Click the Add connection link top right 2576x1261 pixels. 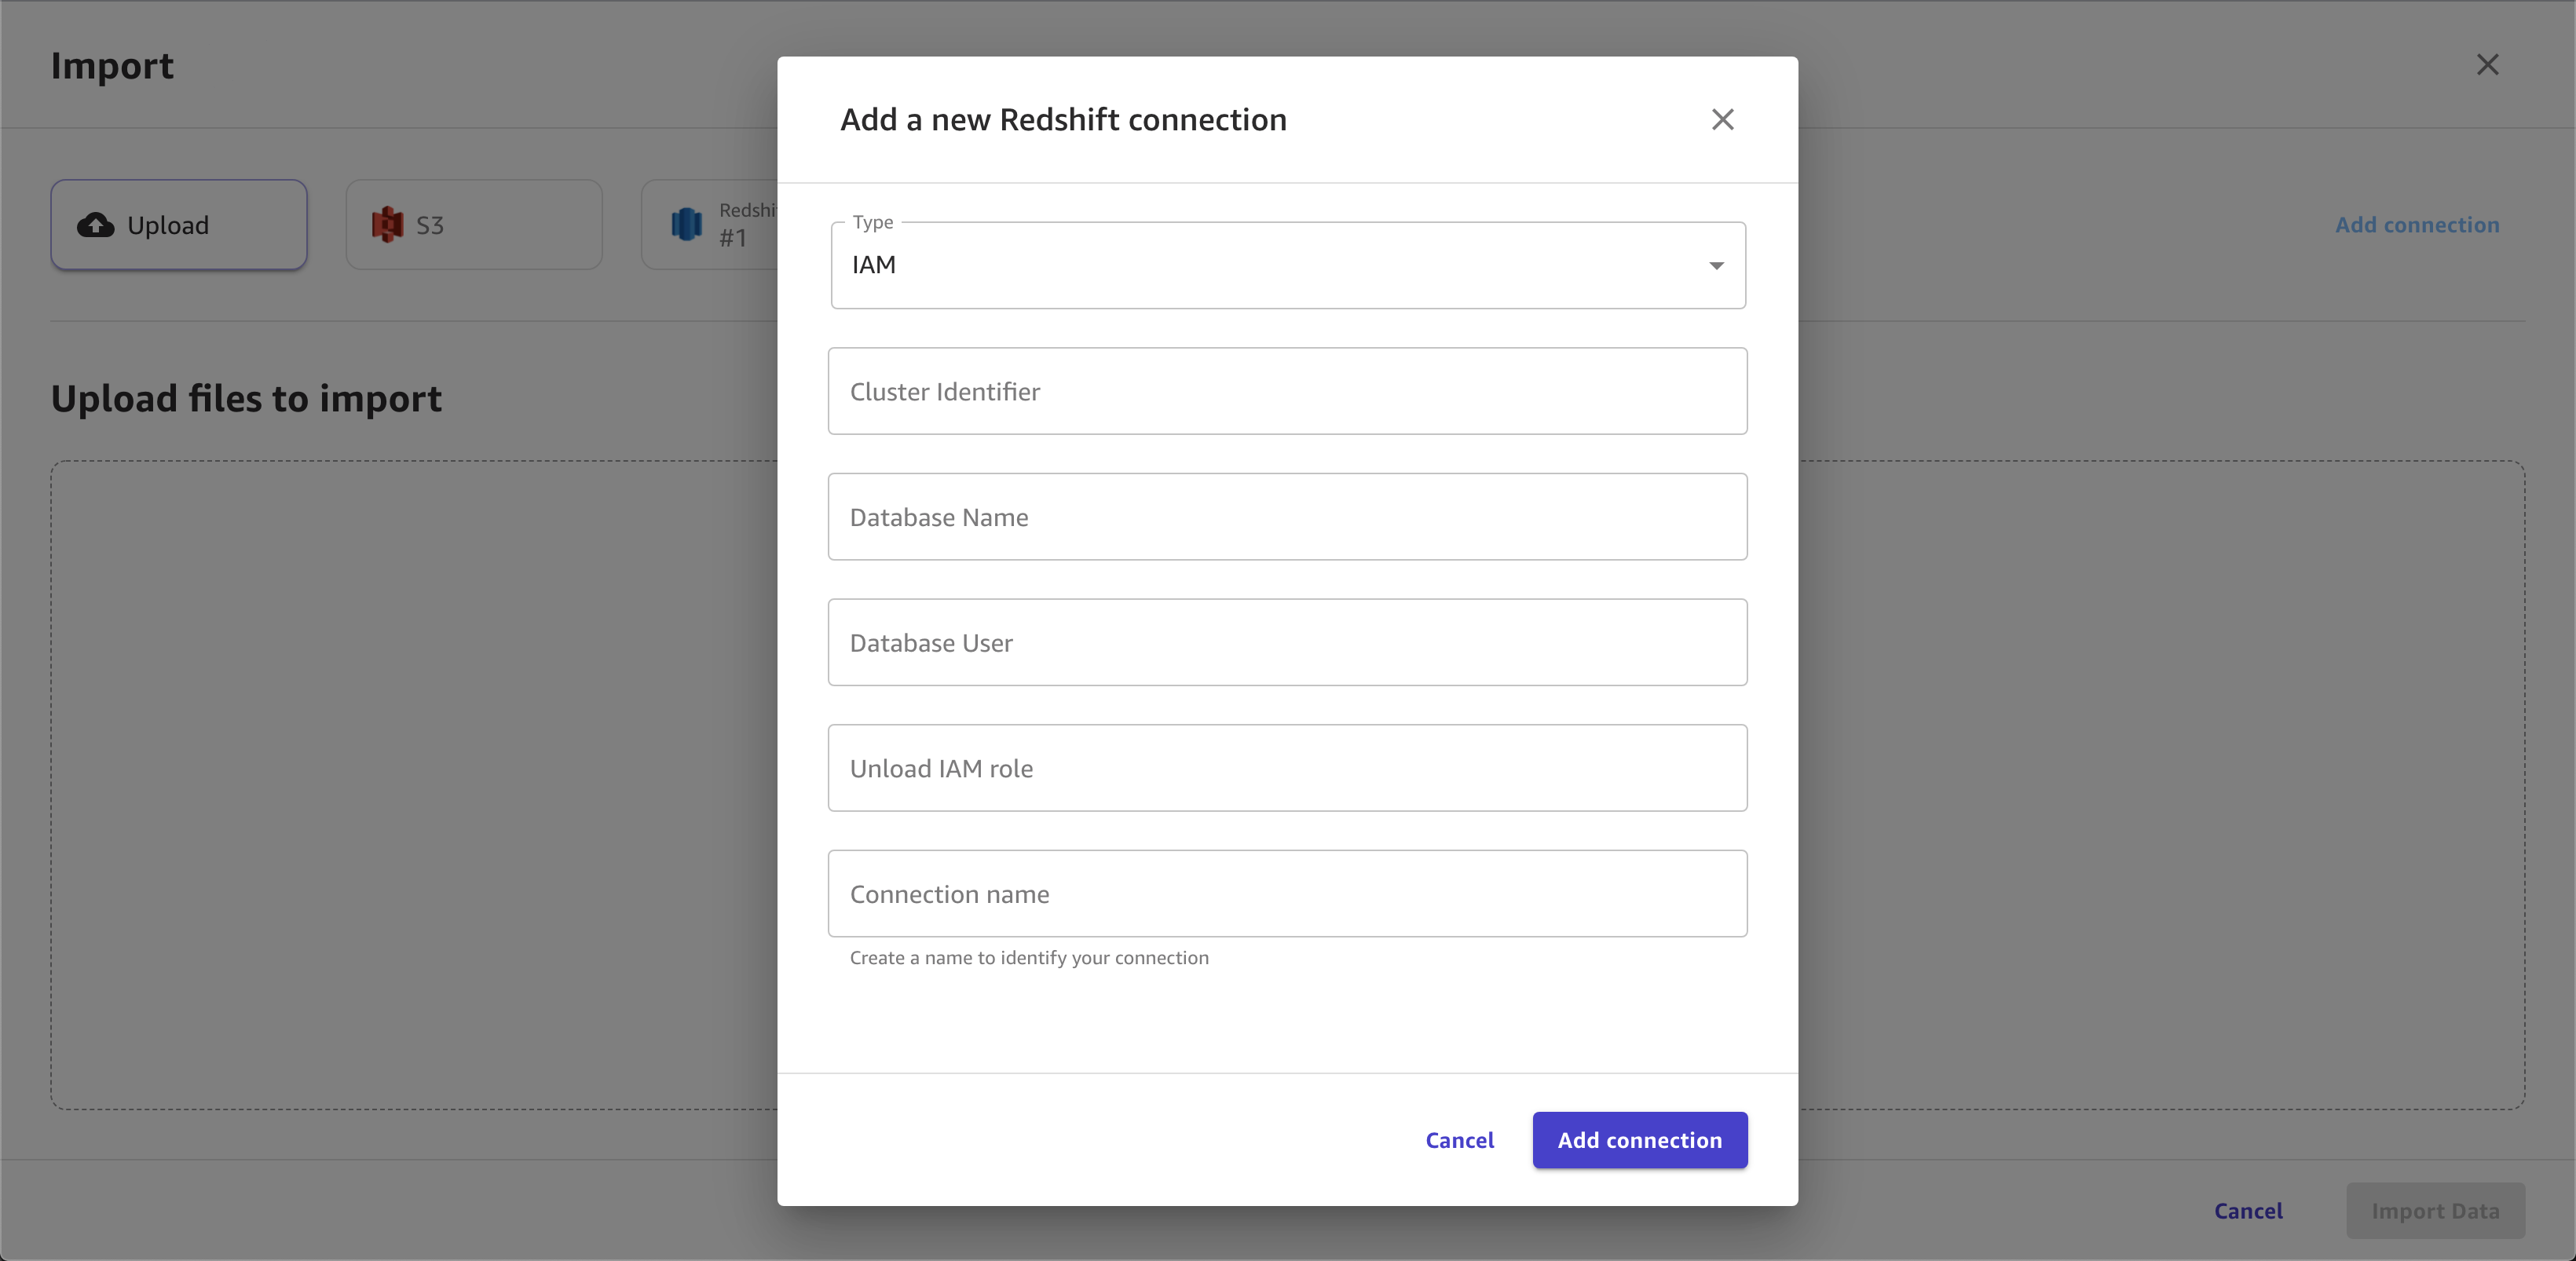tap(2417, 223)
